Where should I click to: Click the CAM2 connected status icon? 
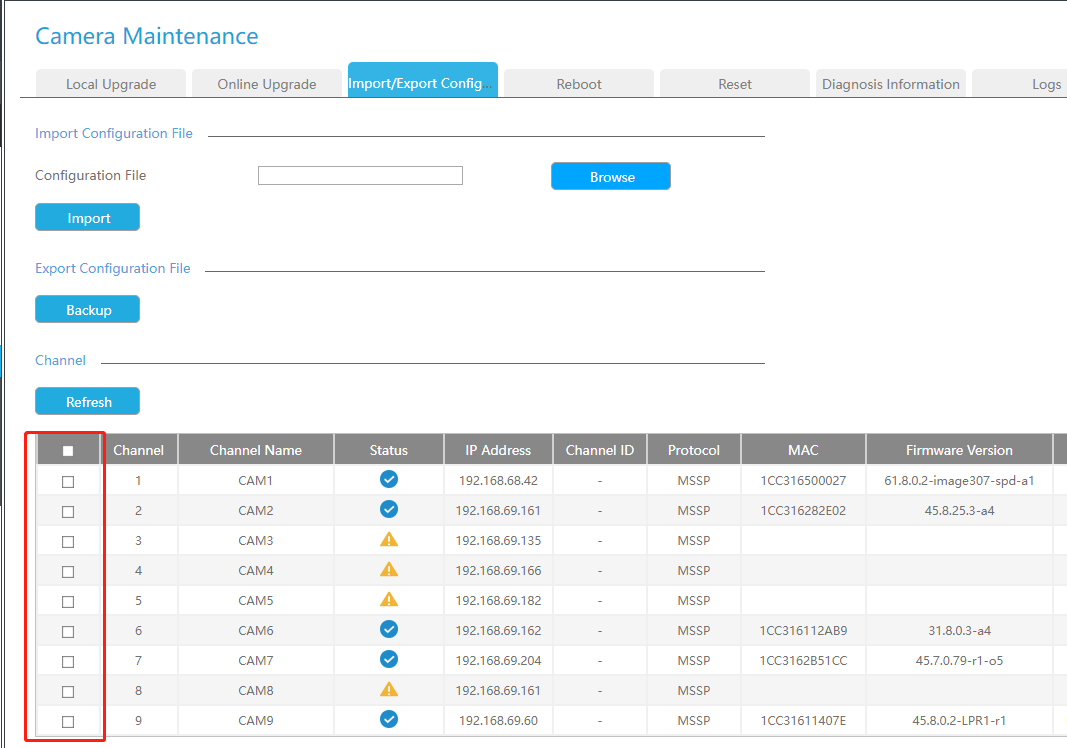[389, 509]
